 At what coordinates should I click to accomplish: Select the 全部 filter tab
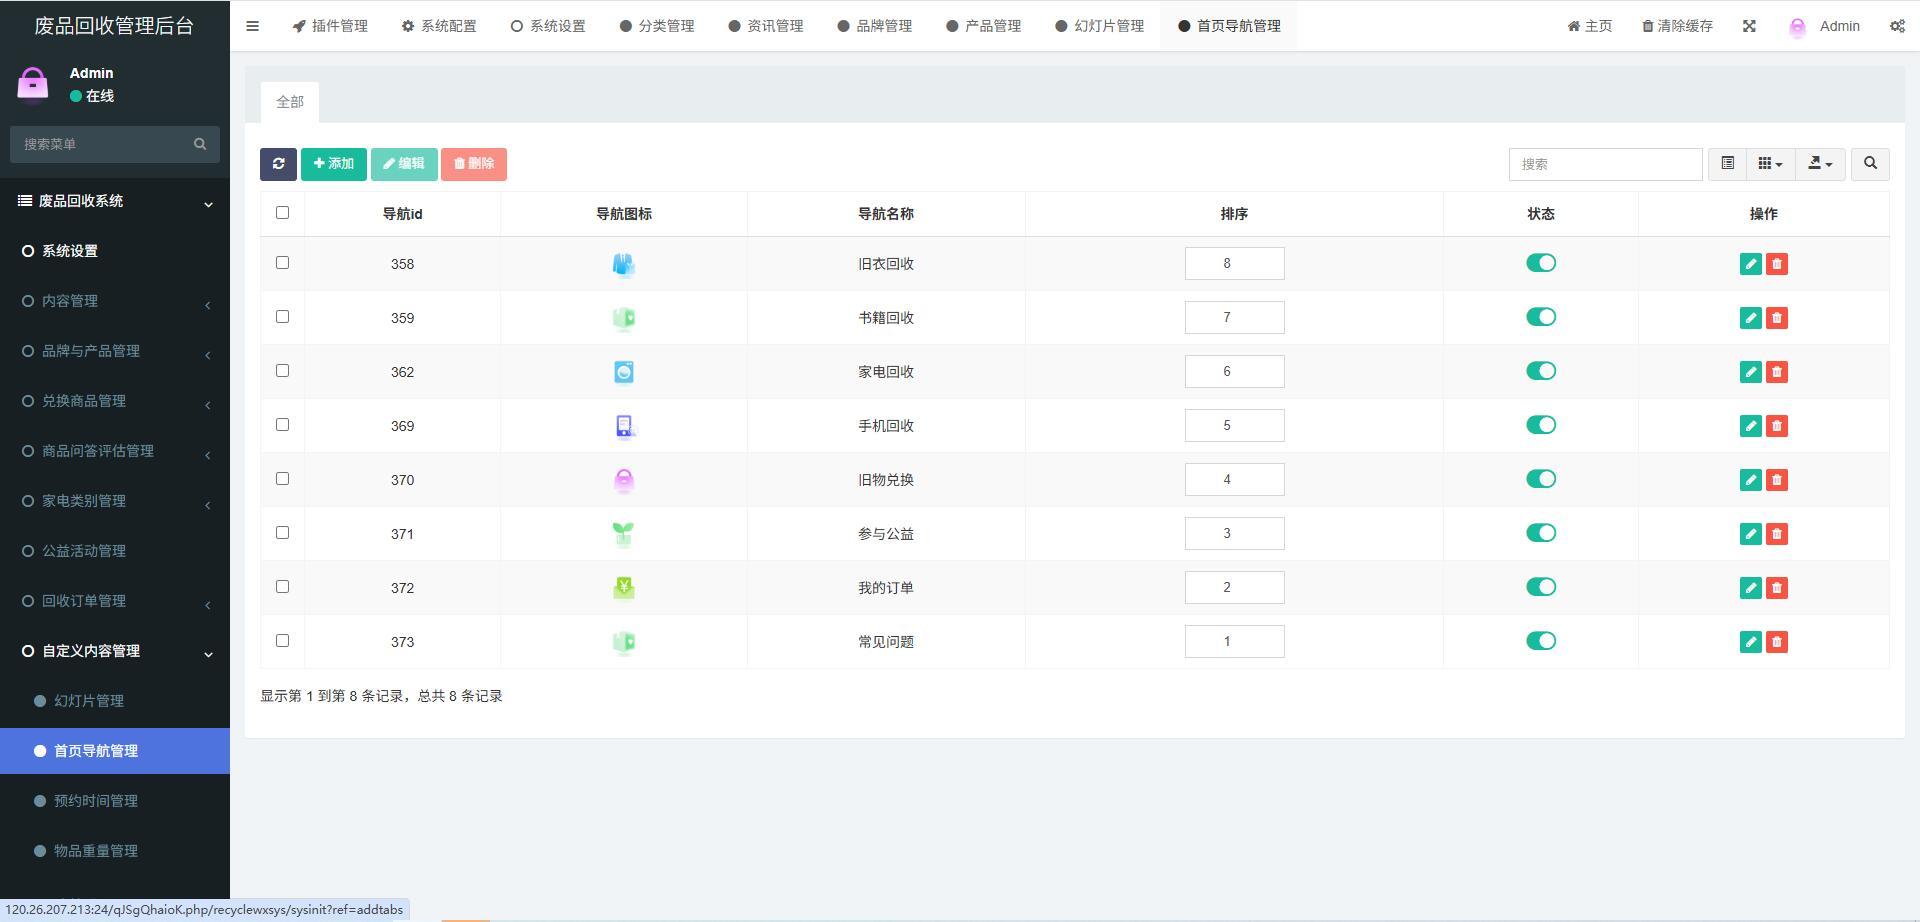pos(290,102)
